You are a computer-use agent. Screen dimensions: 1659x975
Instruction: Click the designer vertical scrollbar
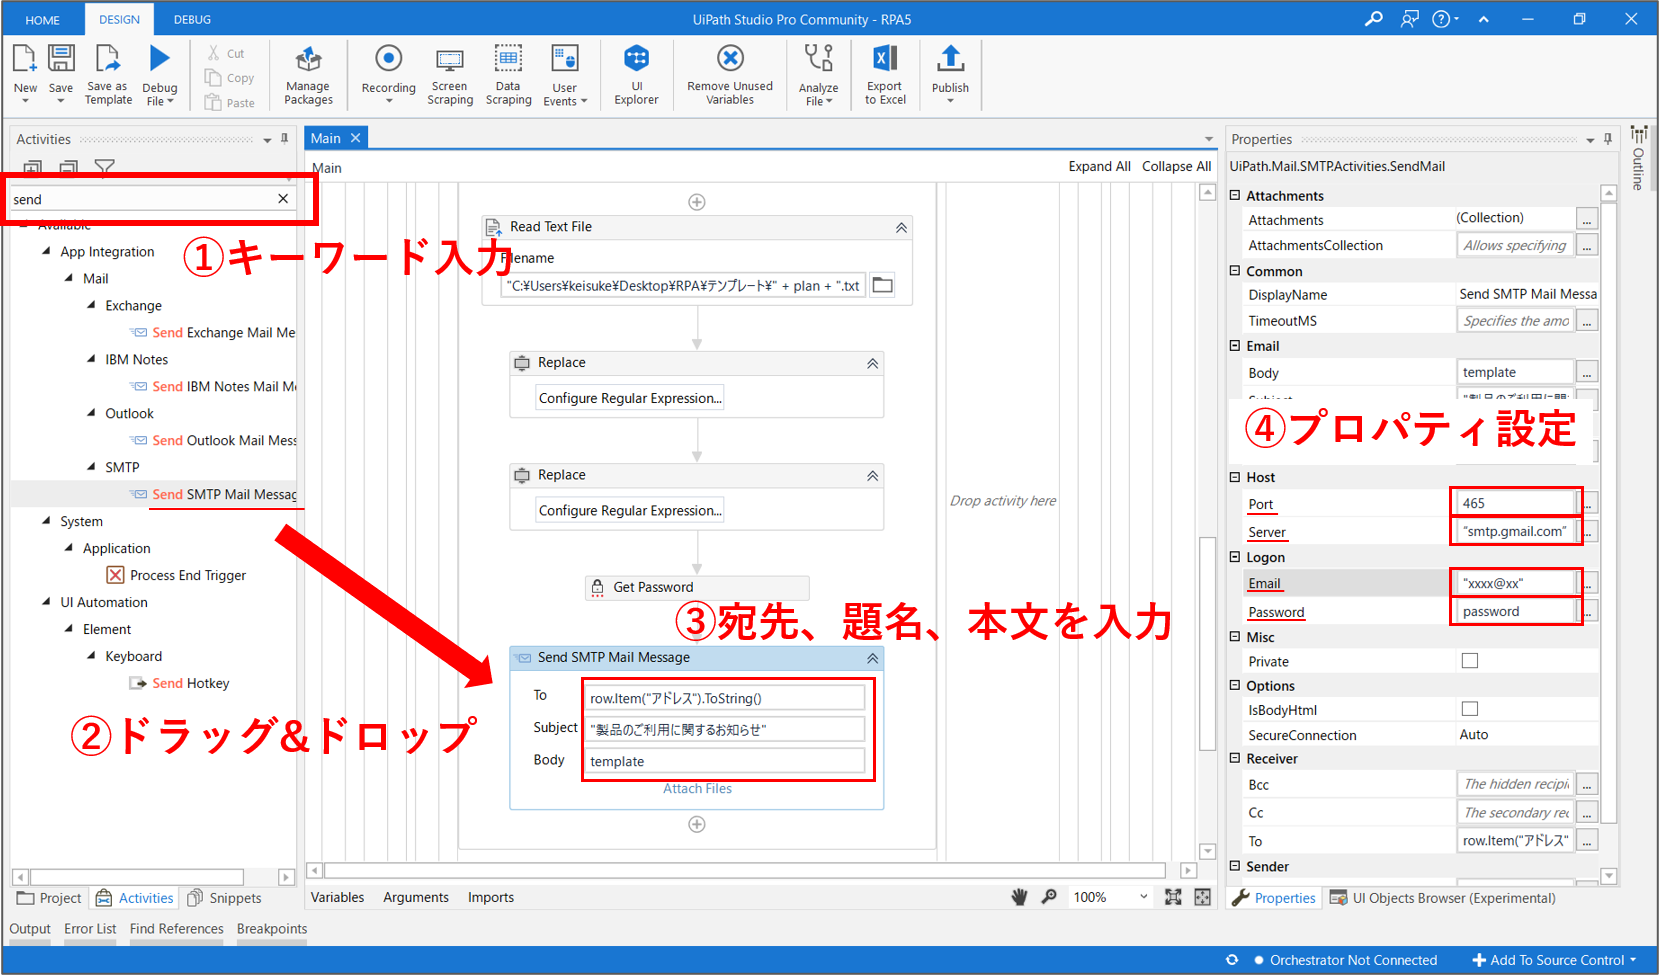[x=1207, y=500]
